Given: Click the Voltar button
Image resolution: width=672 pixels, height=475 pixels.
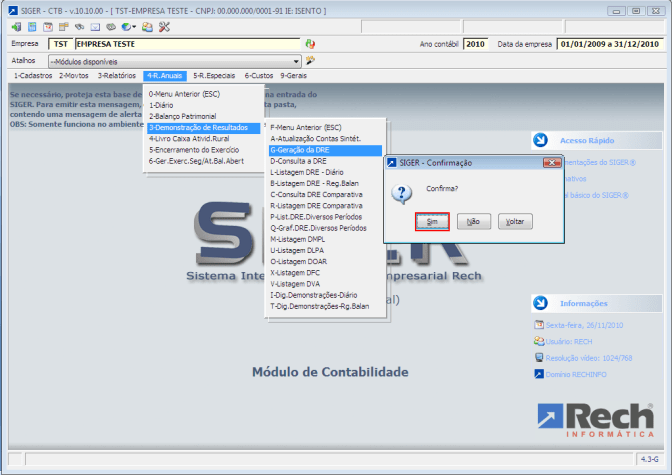Looking at the screenshot, I should tap(515, 222).
